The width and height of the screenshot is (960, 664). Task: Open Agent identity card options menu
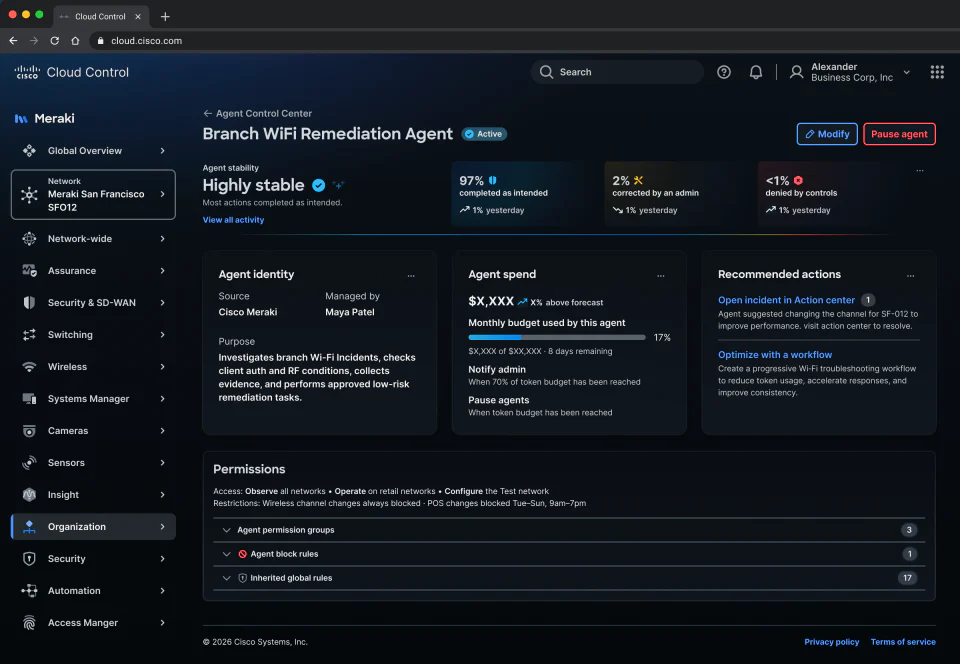411,276
